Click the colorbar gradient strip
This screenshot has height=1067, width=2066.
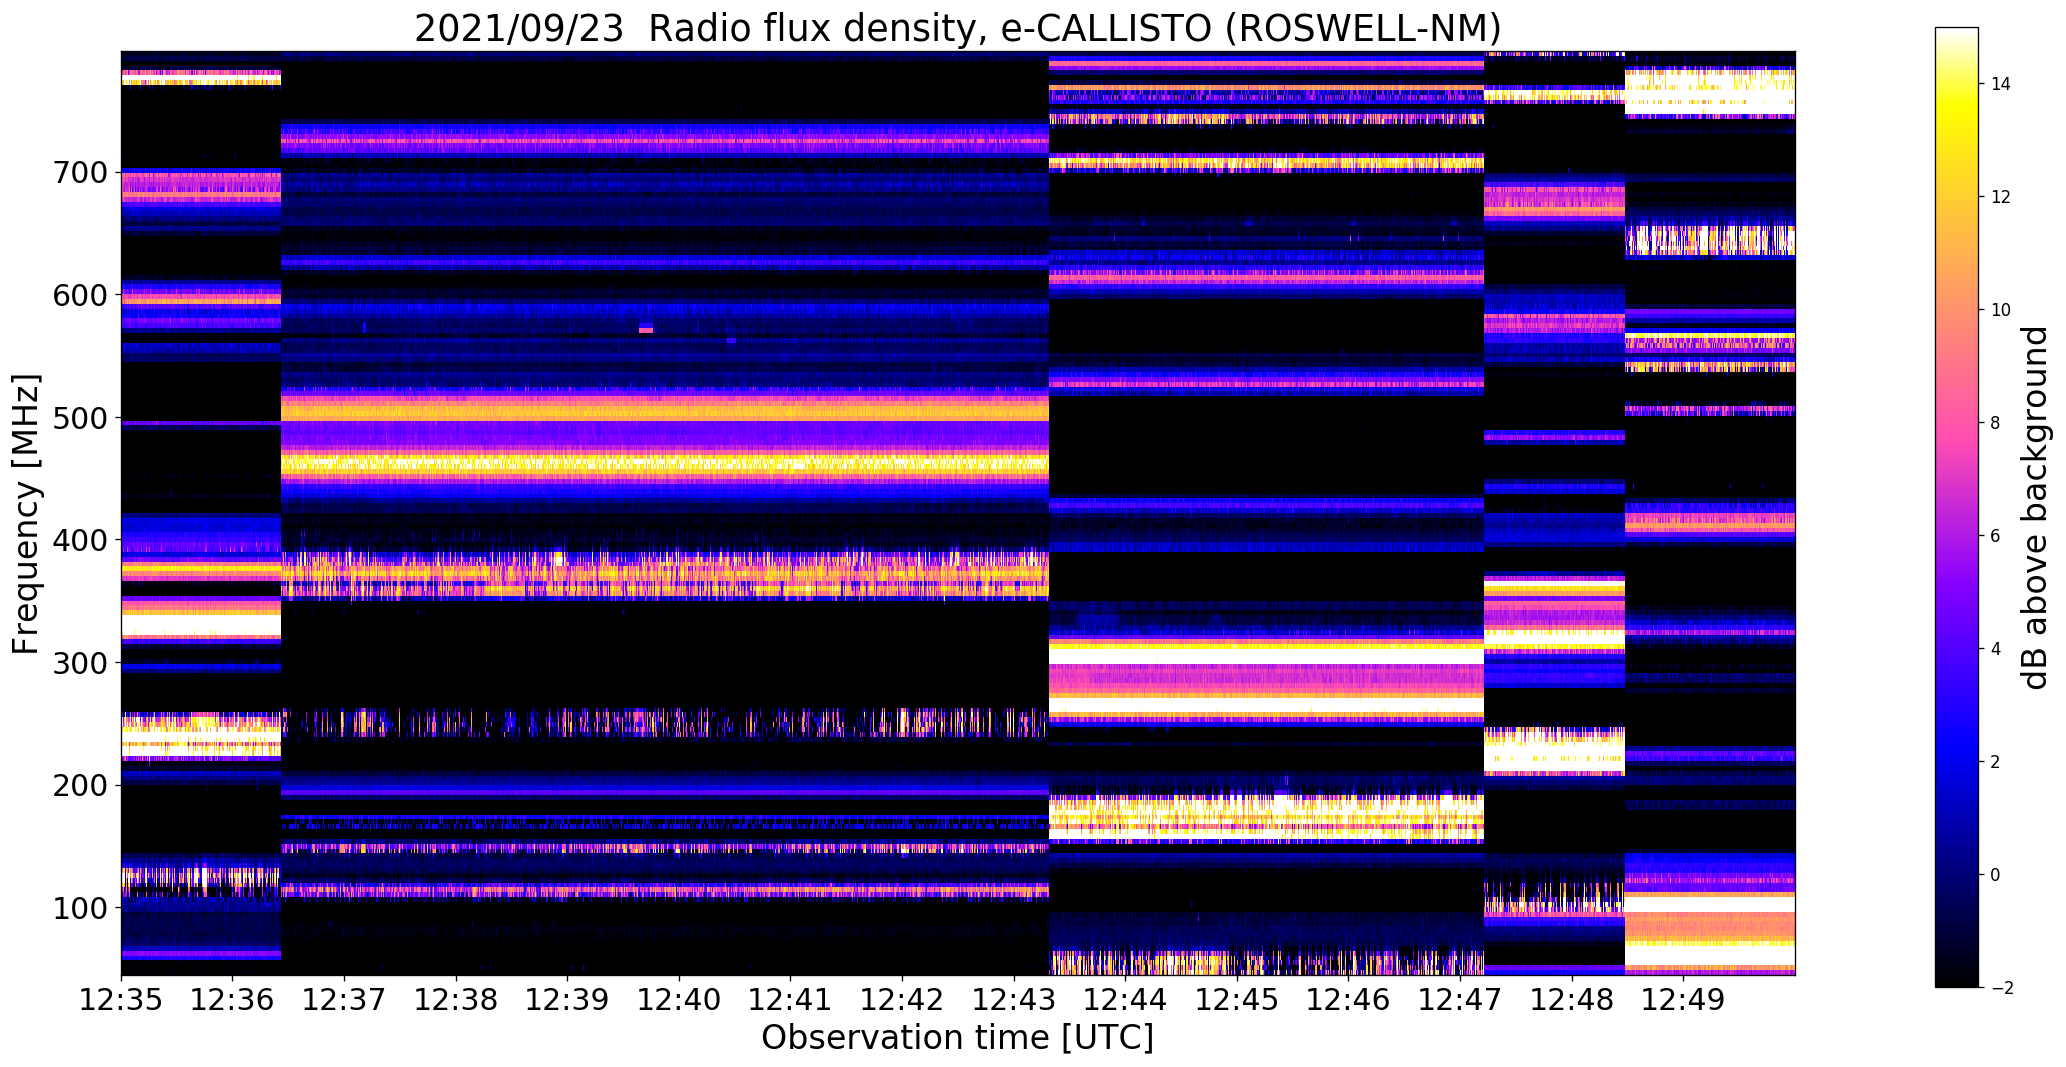click(1957, 507)
